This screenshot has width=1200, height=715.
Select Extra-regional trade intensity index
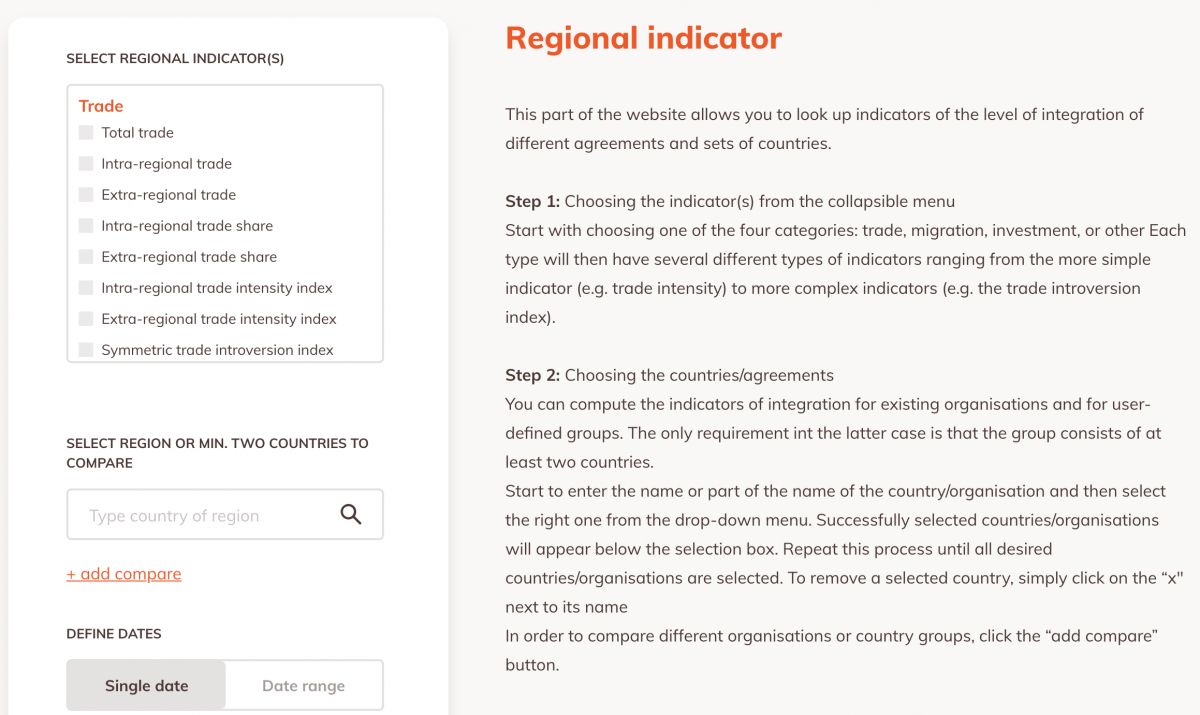tap(85, 318)
